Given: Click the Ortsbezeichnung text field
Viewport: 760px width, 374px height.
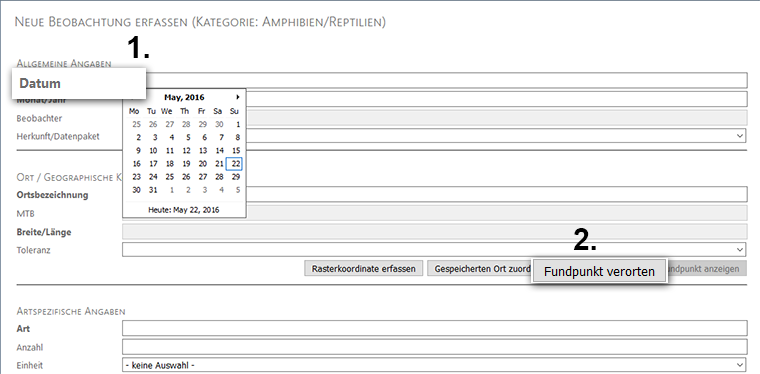Looking at the screenshot, I should coord(497,194).
